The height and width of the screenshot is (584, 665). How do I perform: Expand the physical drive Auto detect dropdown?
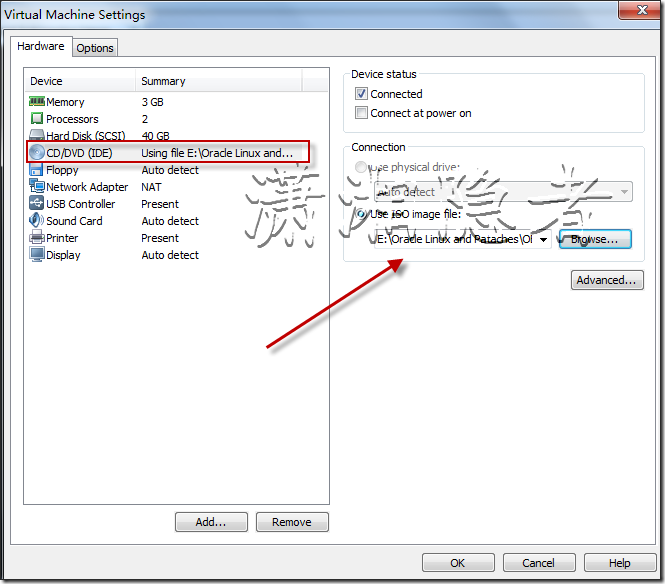(624, 192)
